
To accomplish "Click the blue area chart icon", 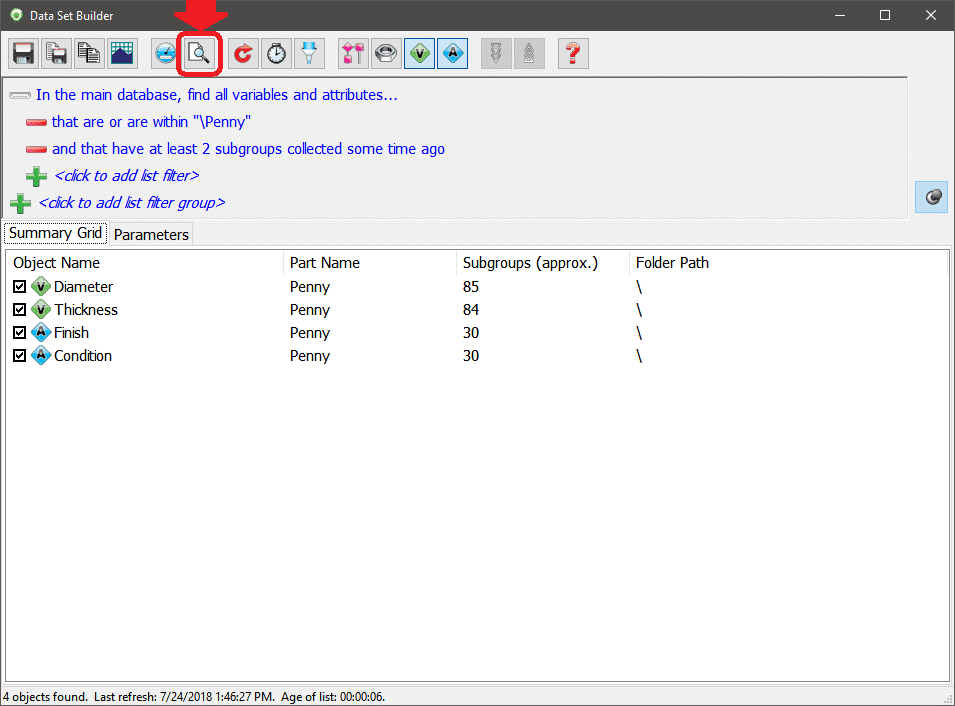I will (x=122, y=54).
